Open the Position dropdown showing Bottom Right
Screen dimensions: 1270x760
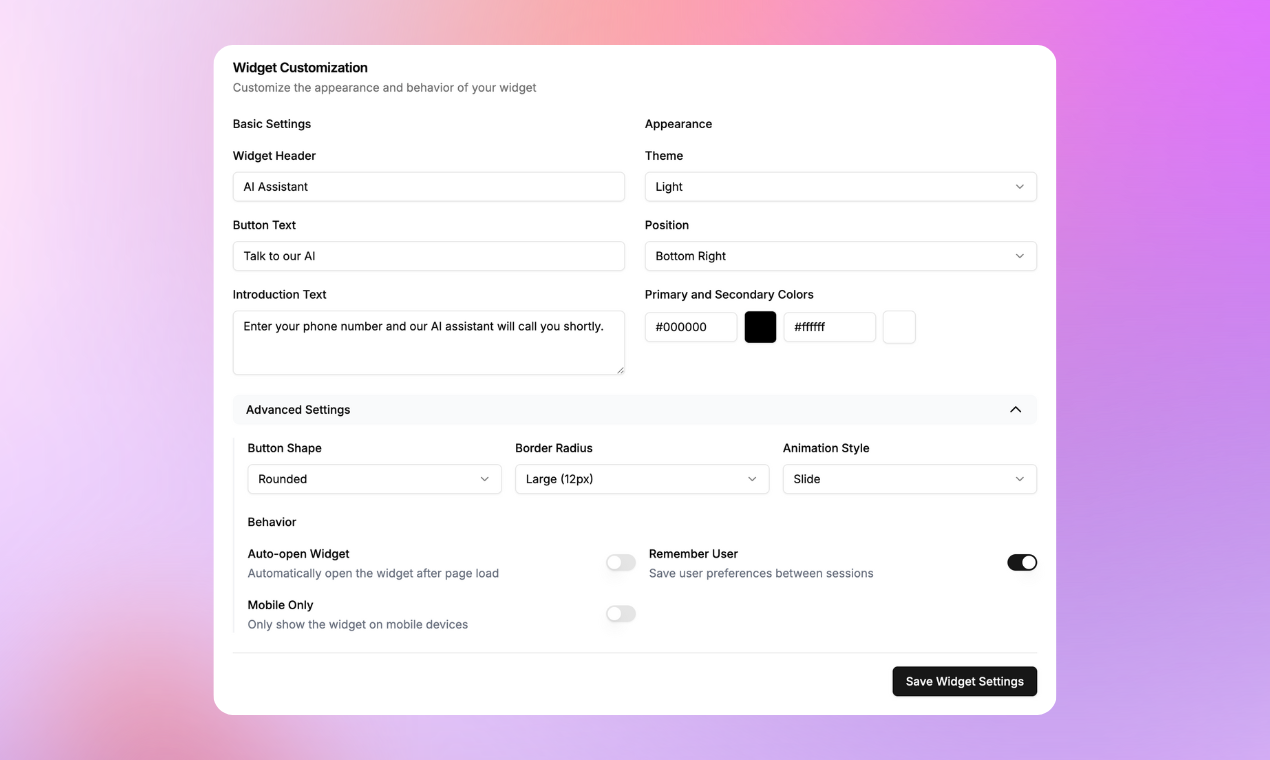[840, 256]
